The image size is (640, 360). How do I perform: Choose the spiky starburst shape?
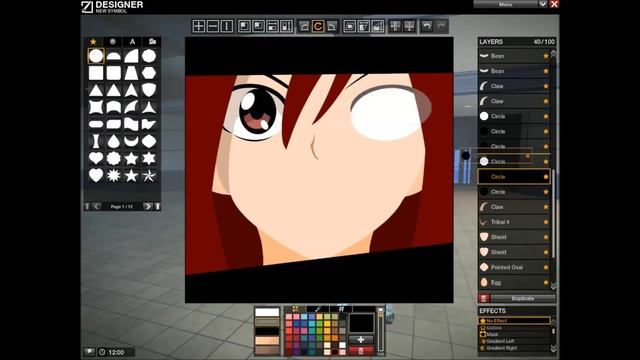click(x=113, y=176)
